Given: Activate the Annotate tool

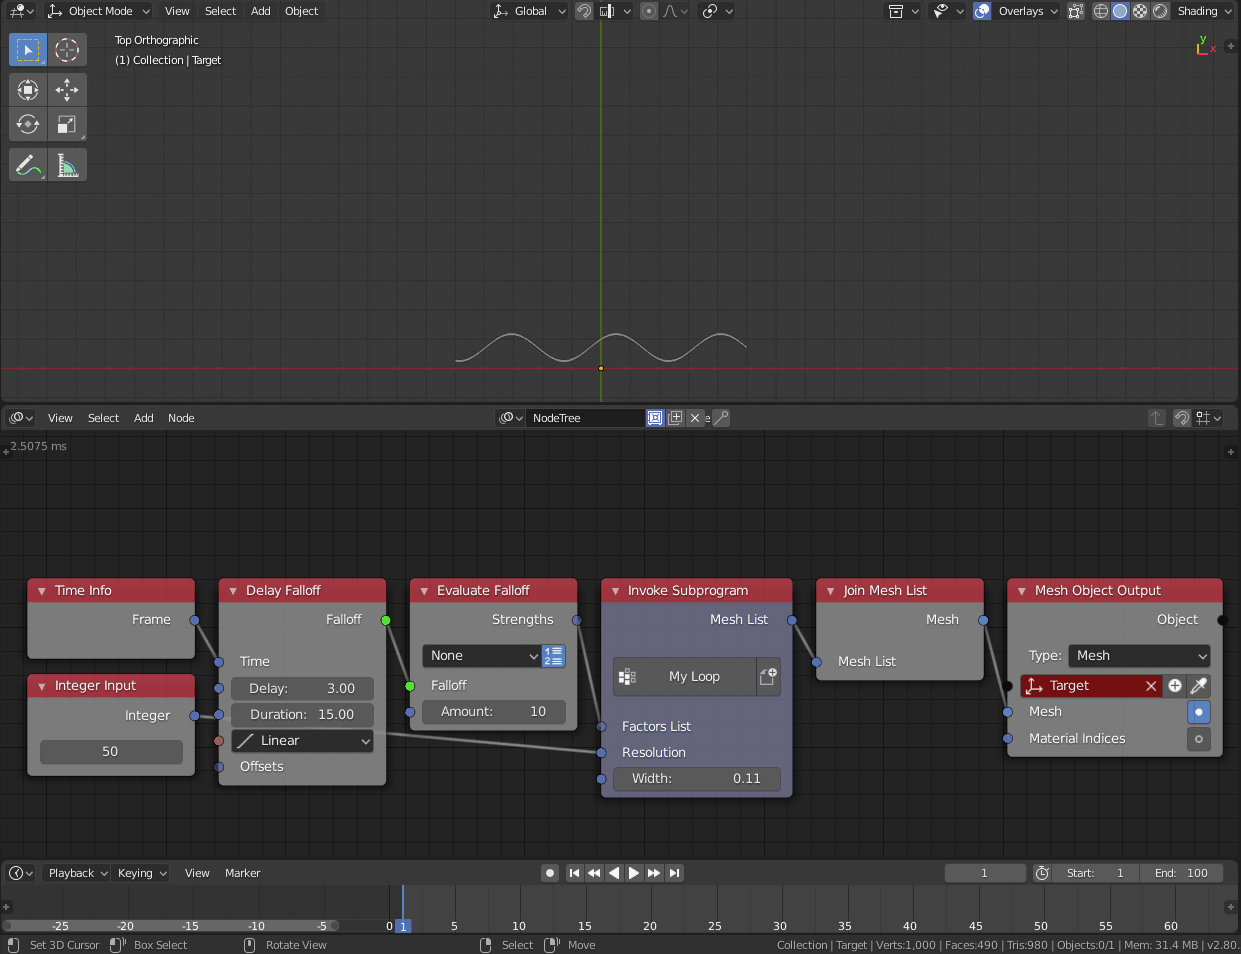Looking at the screenshot, I should click(x=27, y=164).
